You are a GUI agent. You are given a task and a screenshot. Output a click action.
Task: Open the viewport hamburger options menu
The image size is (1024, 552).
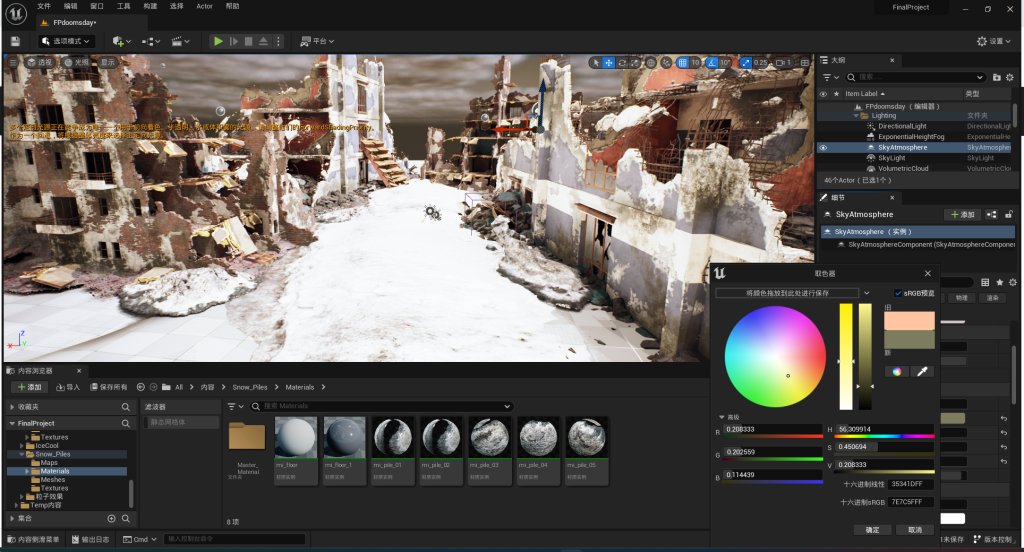tap(12, 62)
